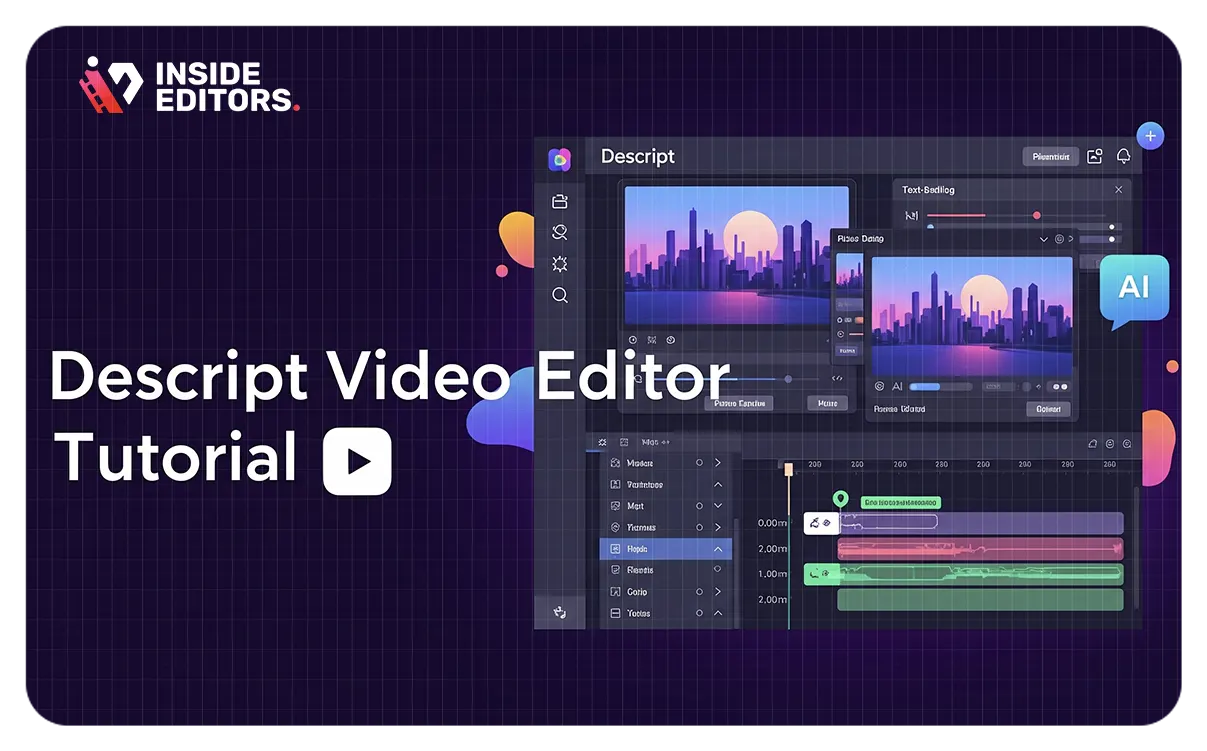Click the image profile icon beside the bell
1207x751 pixels.
[1095, 156]
